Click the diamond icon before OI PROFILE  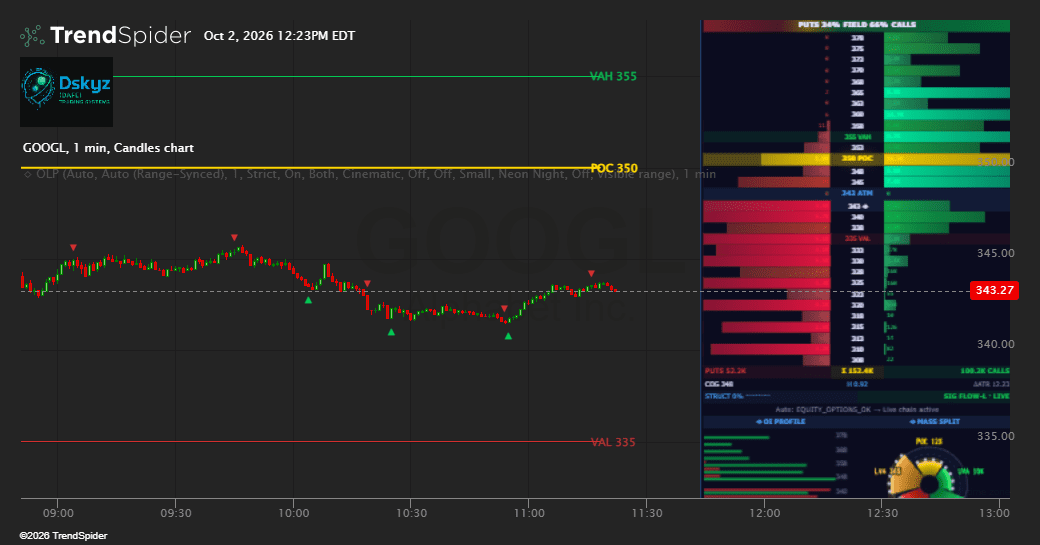pos(759,422)
